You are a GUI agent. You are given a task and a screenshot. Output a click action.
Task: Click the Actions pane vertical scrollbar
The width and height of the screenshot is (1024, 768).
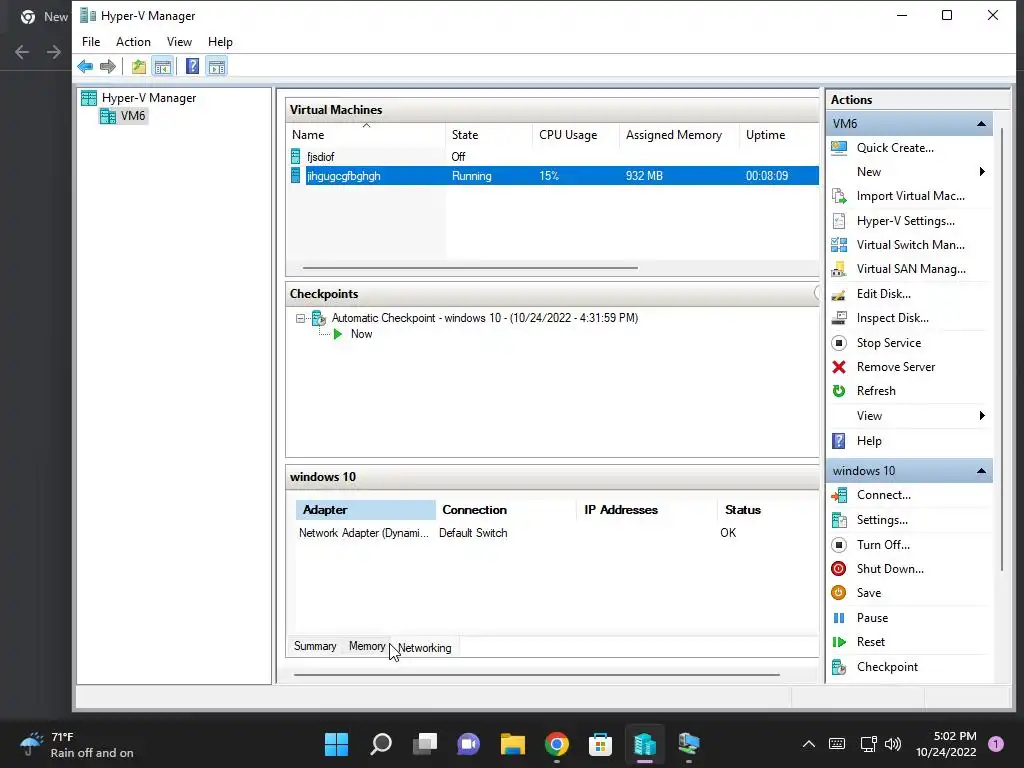[1002, 351]
